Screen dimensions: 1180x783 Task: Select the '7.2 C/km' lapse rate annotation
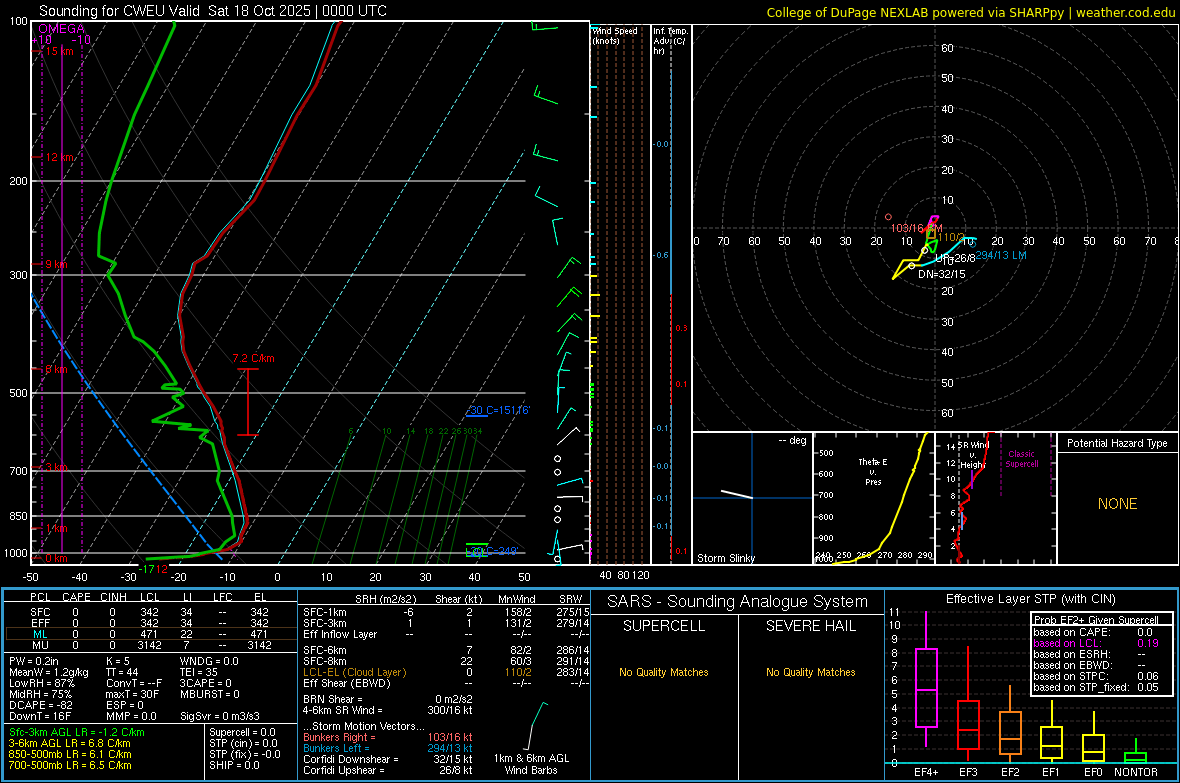tap(254, 358)
